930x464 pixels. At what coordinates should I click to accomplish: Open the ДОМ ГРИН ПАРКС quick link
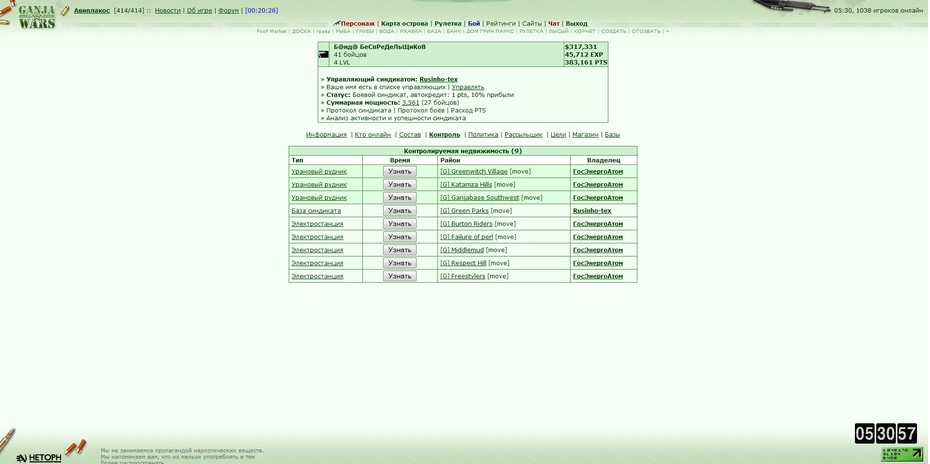tap(490, 31)
